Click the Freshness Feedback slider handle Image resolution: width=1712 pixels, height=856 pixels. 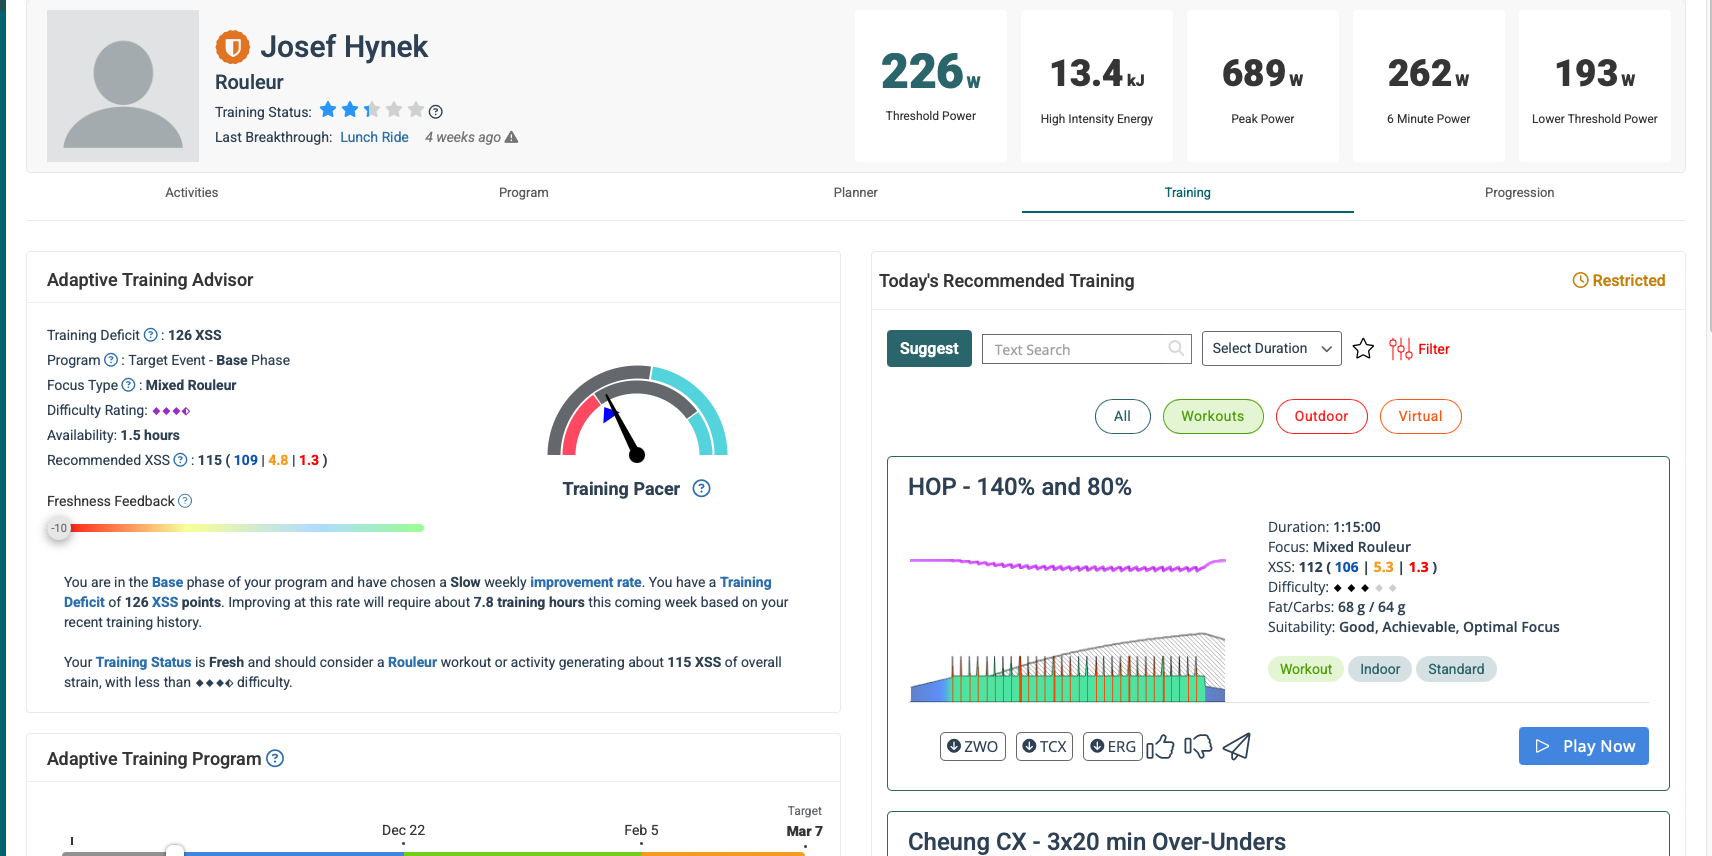(59, 528)
